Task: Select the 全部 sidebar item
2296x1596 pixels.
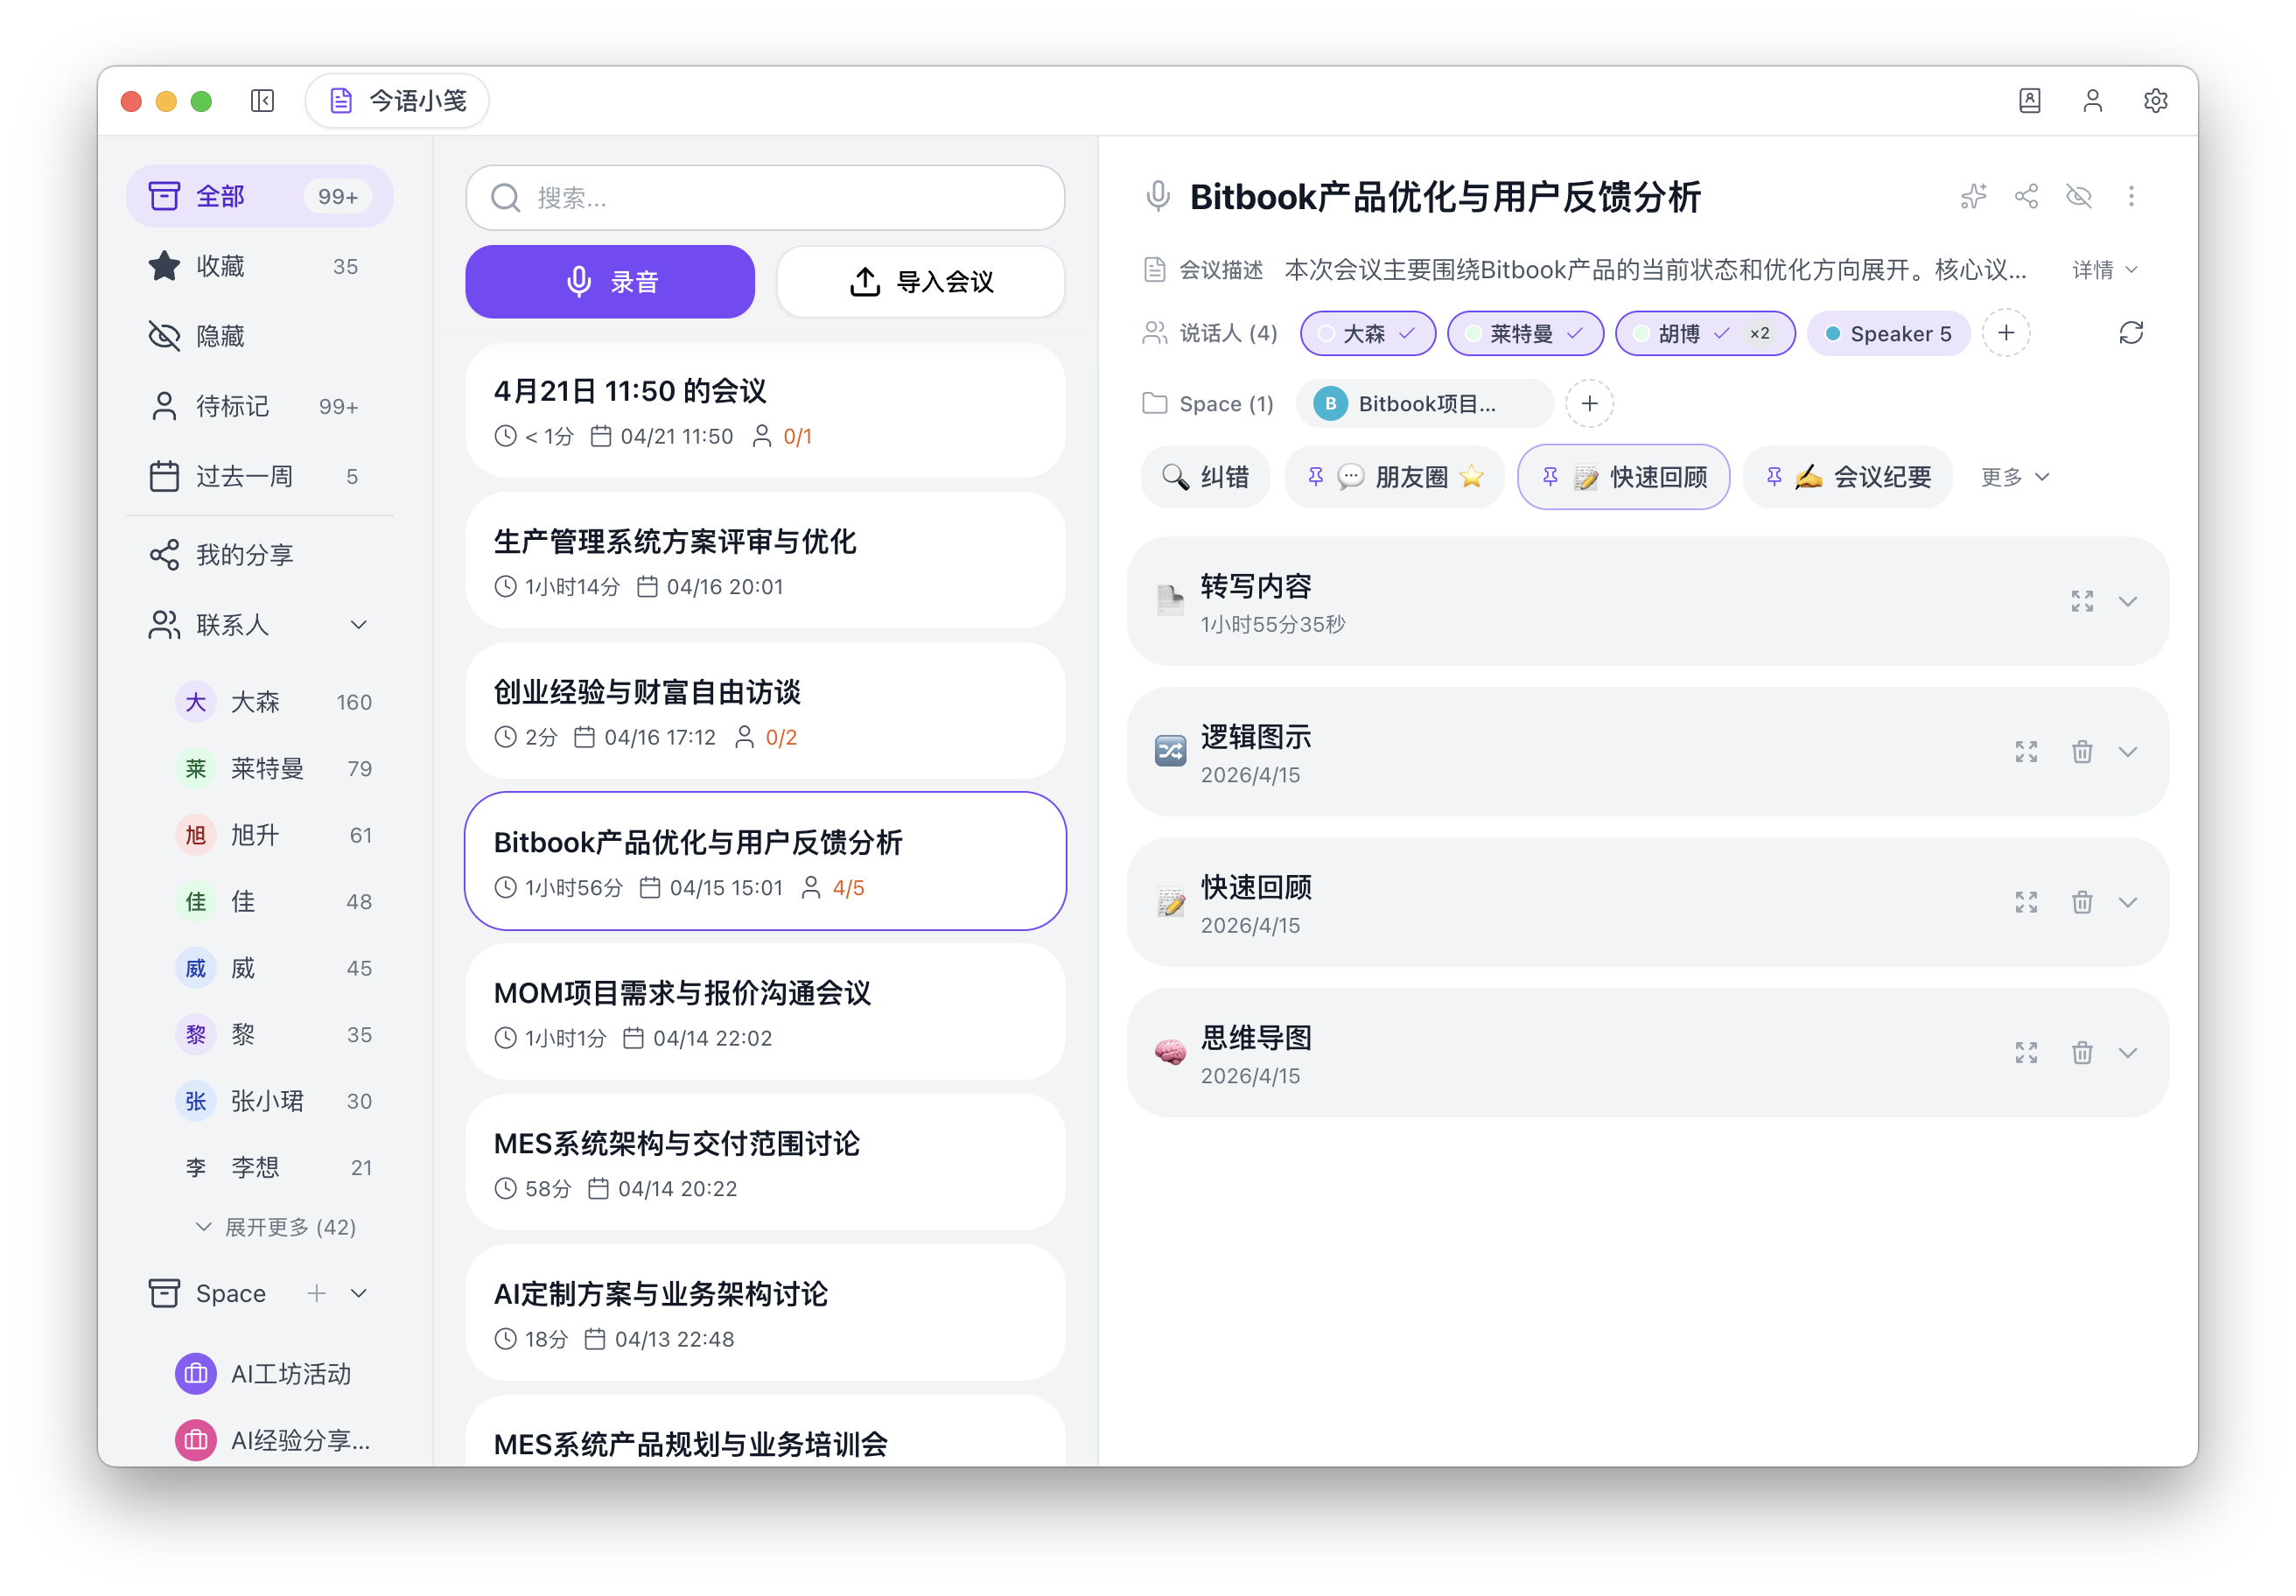Action: click(260, 196)
